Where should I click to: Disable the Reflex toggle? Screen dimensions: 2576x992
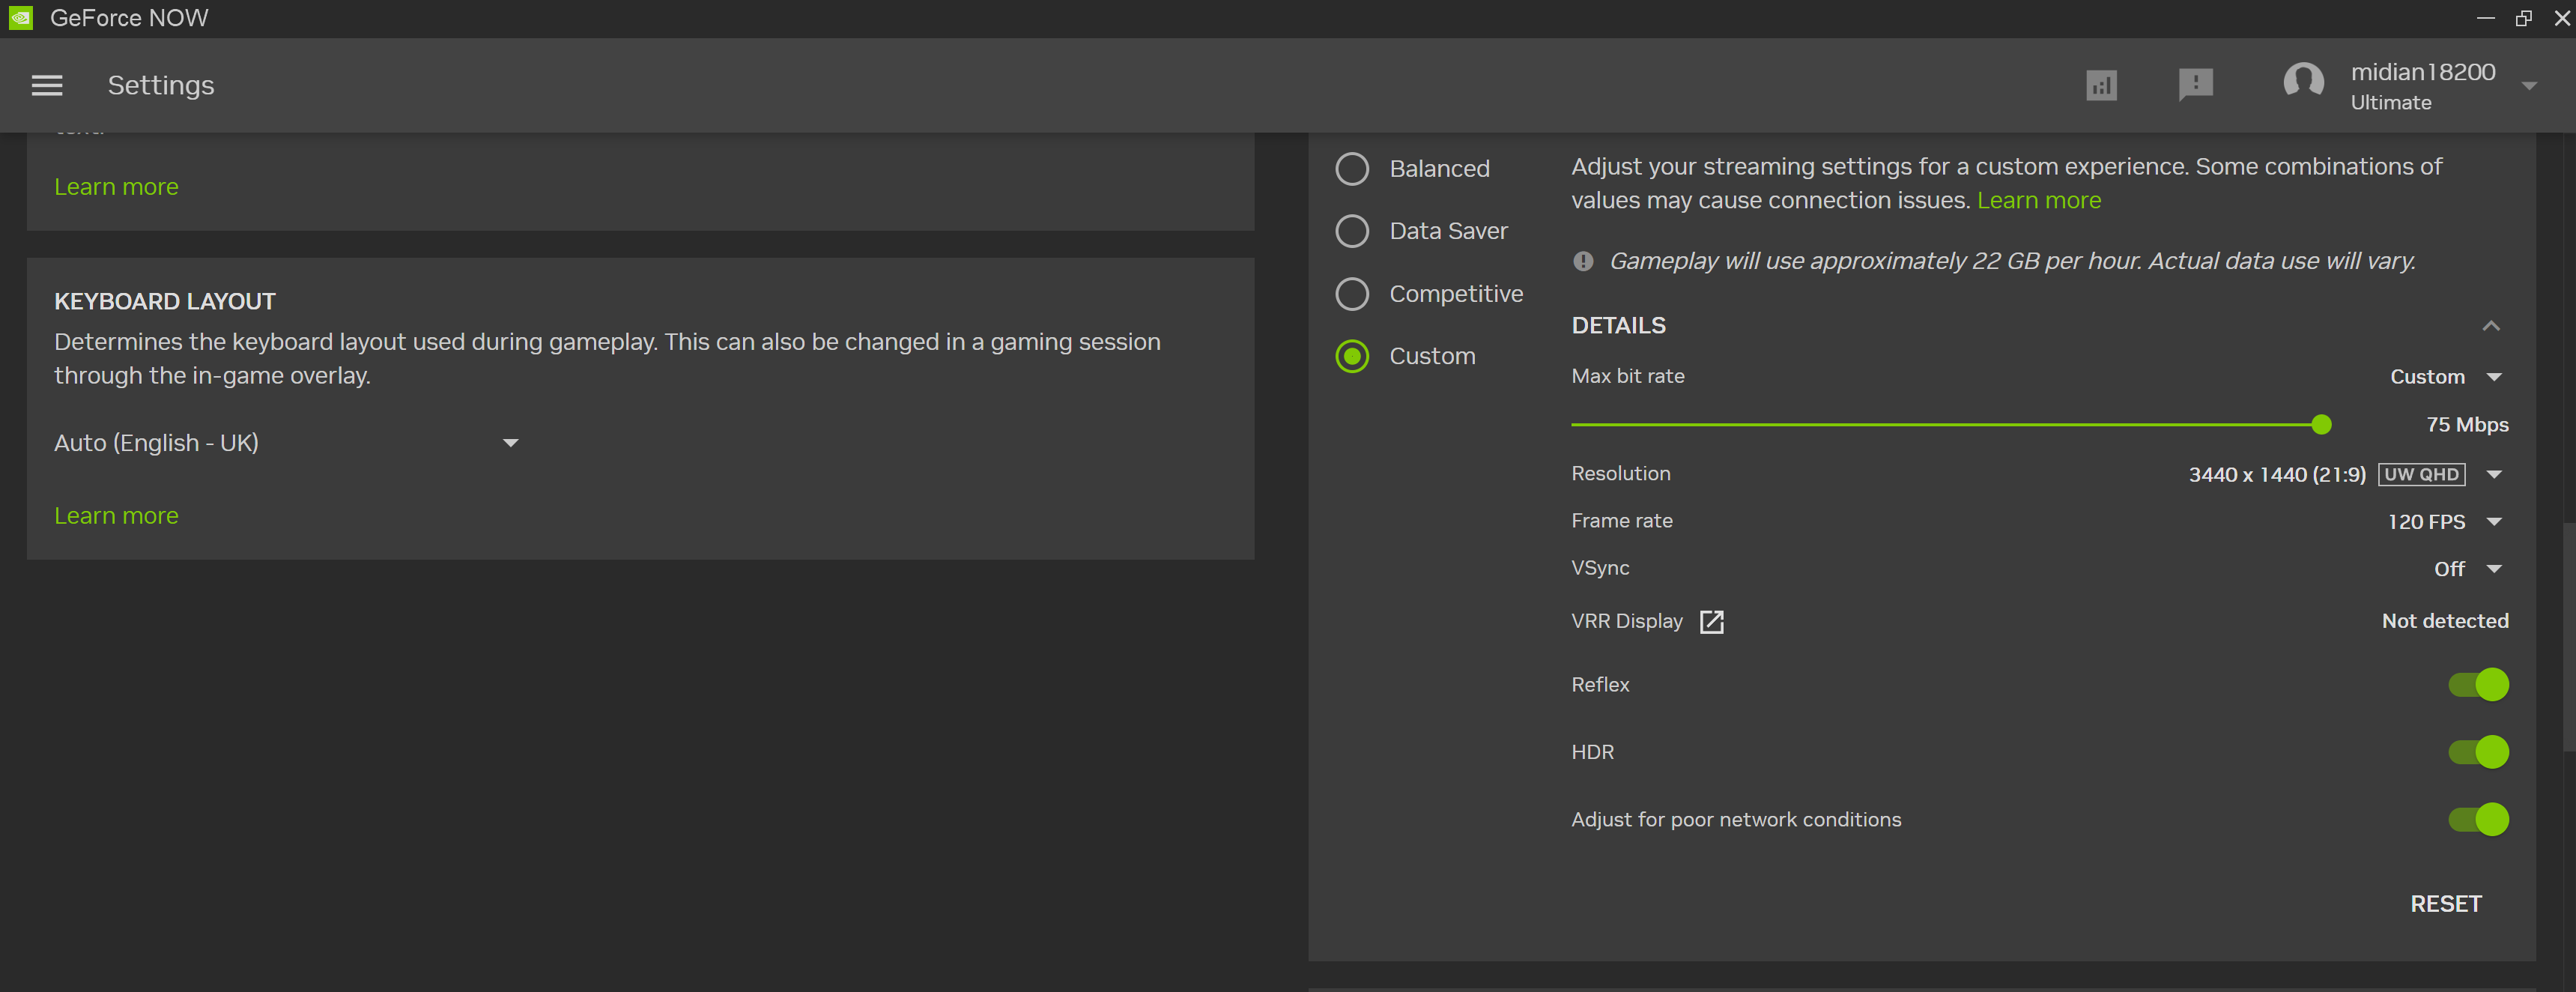[x=2478, y=685]
